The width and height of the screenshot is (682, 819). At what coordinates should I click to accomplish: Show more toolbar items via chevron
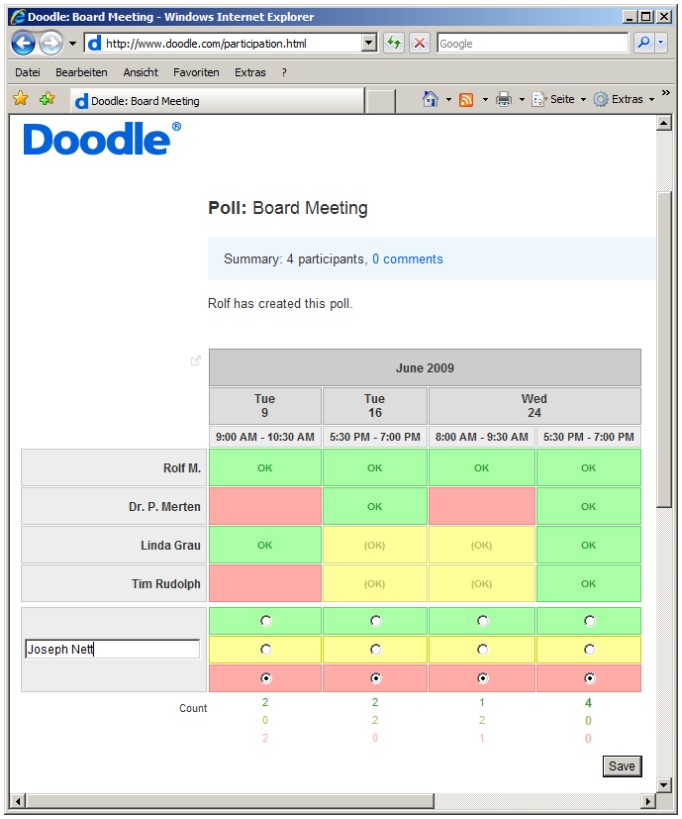(x=666, y=92)
